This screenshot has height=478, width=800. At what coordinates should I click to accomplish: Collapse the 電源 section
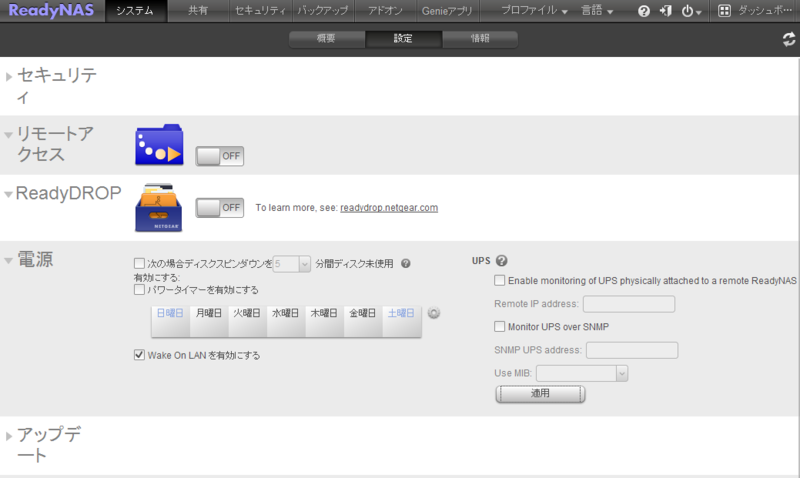click(9, 261)
